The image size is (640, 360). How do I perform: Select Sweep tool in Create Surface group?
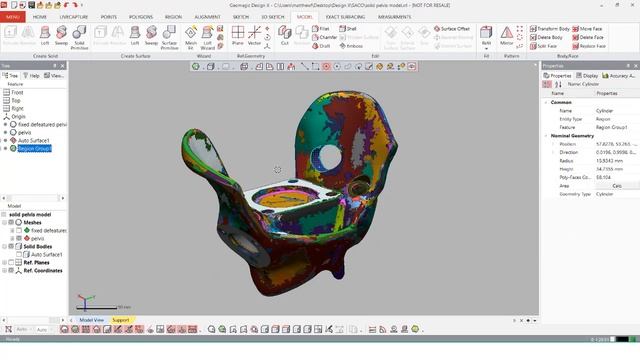[x=151, y=36]
